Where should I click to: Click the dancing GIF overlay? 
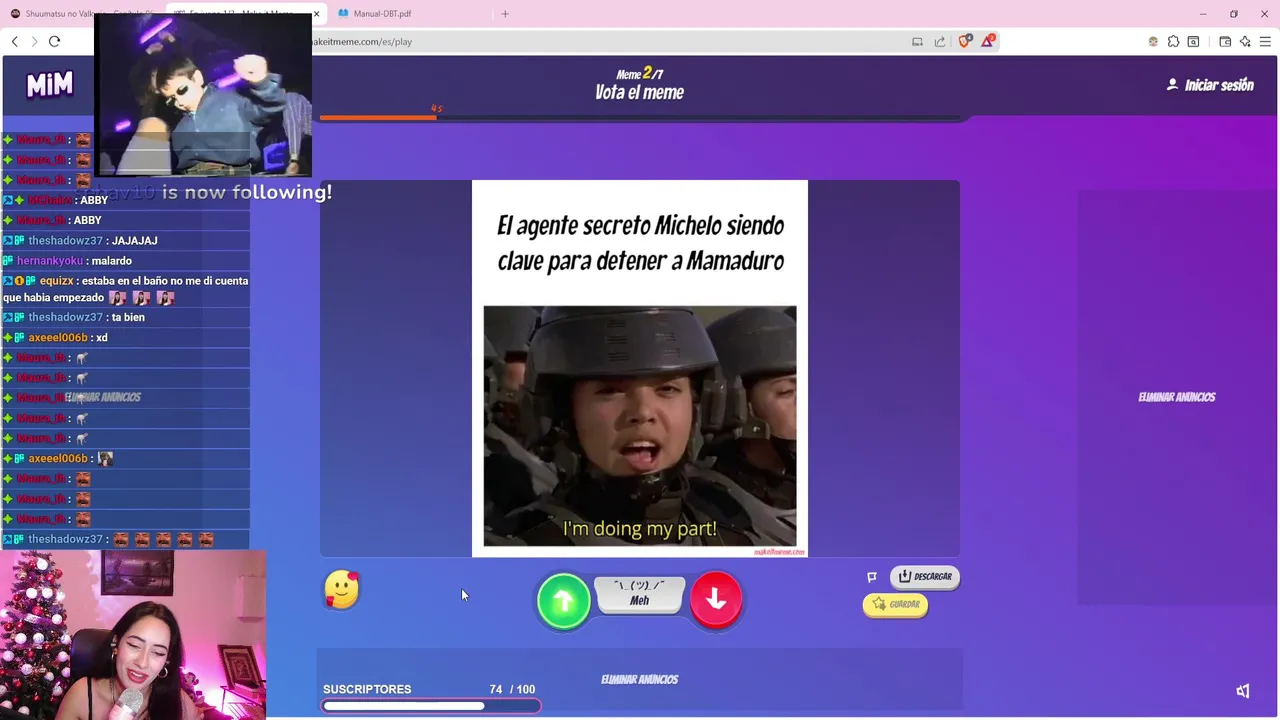click(x=203, y=95)
